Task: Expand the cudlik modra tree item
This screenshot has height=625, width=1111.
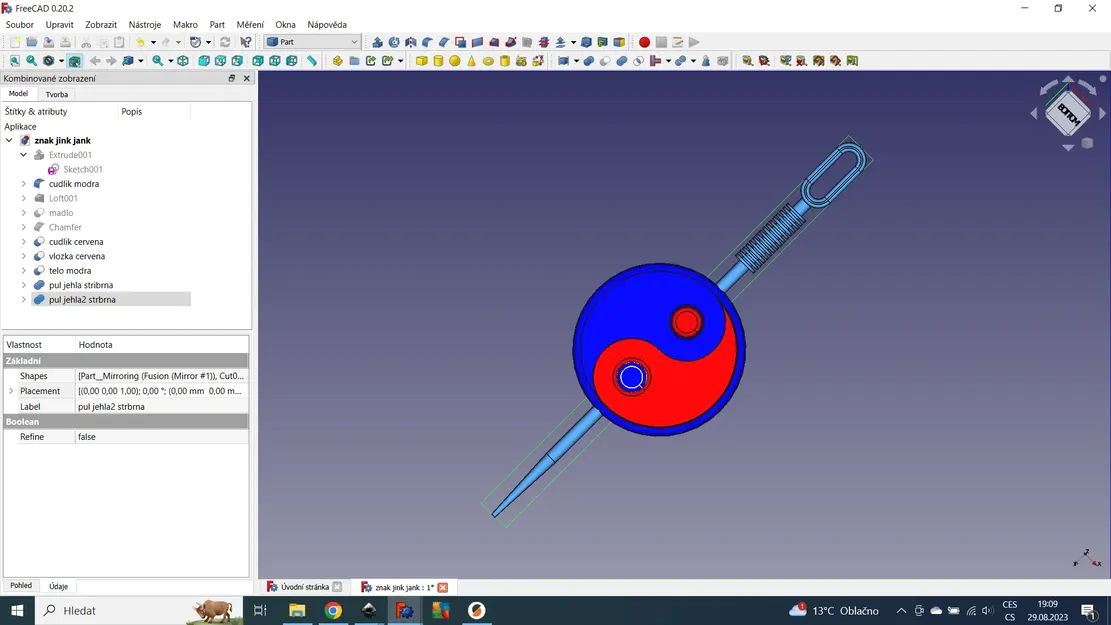Action: [23, 183]
